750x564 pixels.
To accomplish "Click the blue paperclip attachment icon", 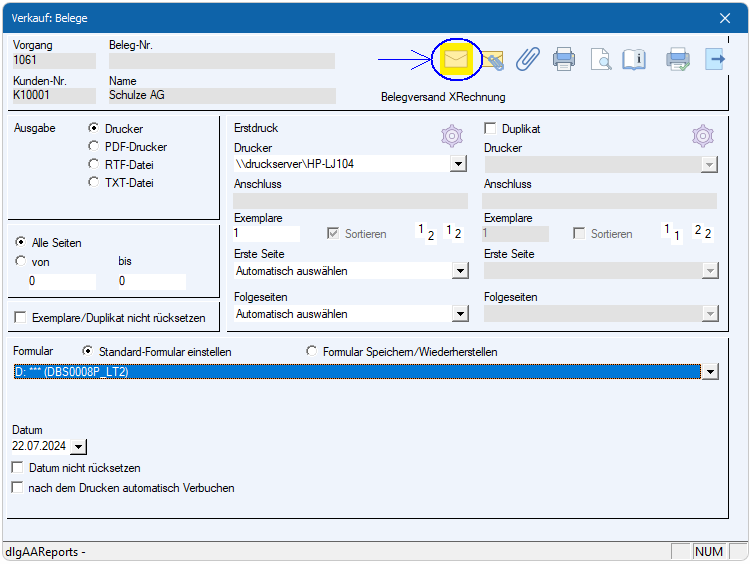I will (x=527, y=60).
